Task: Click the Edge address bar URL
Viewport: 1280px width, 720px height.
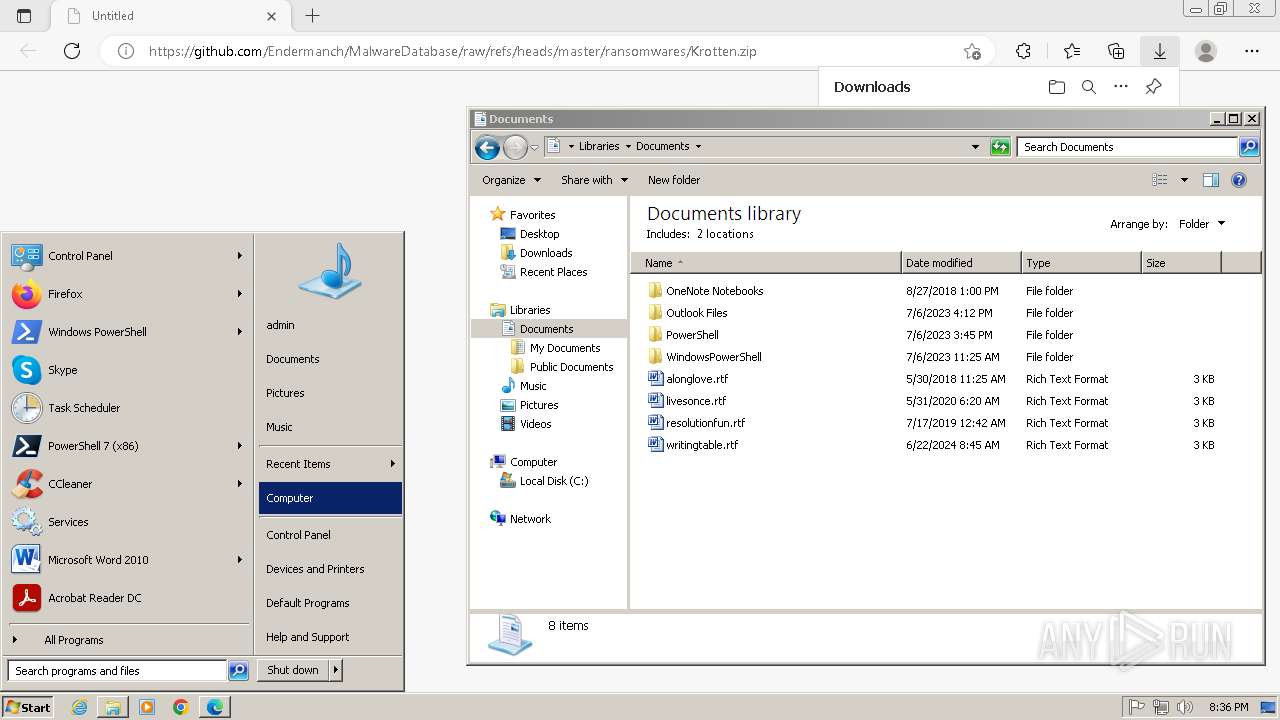Action: point(452,51)
